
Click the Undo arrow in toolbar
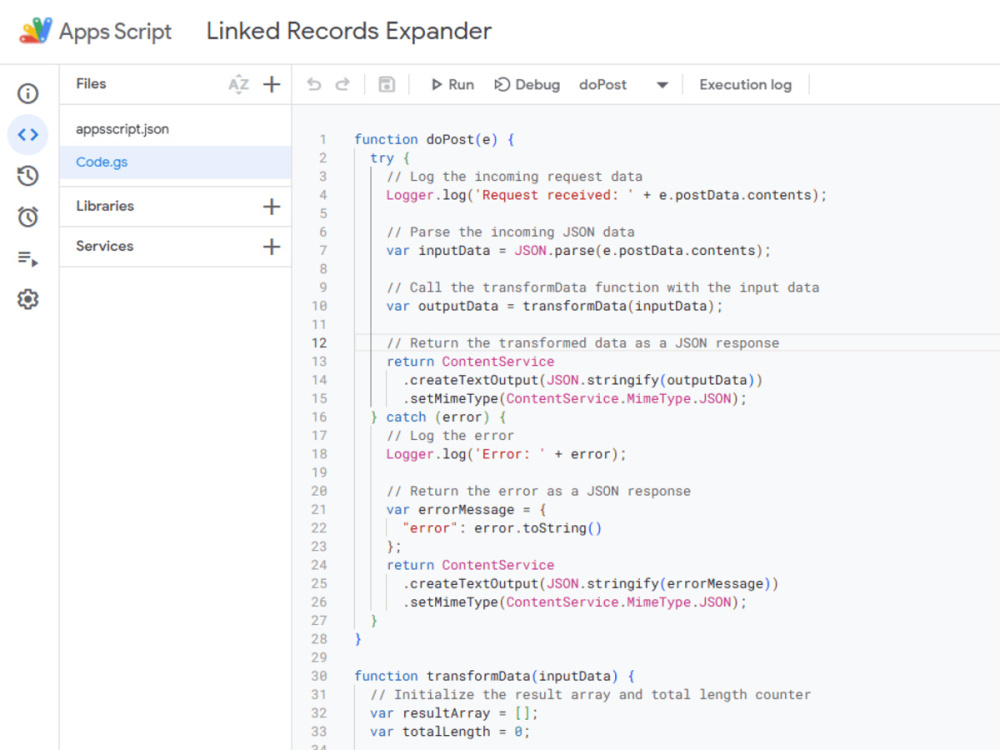click(x=314, y=84)
